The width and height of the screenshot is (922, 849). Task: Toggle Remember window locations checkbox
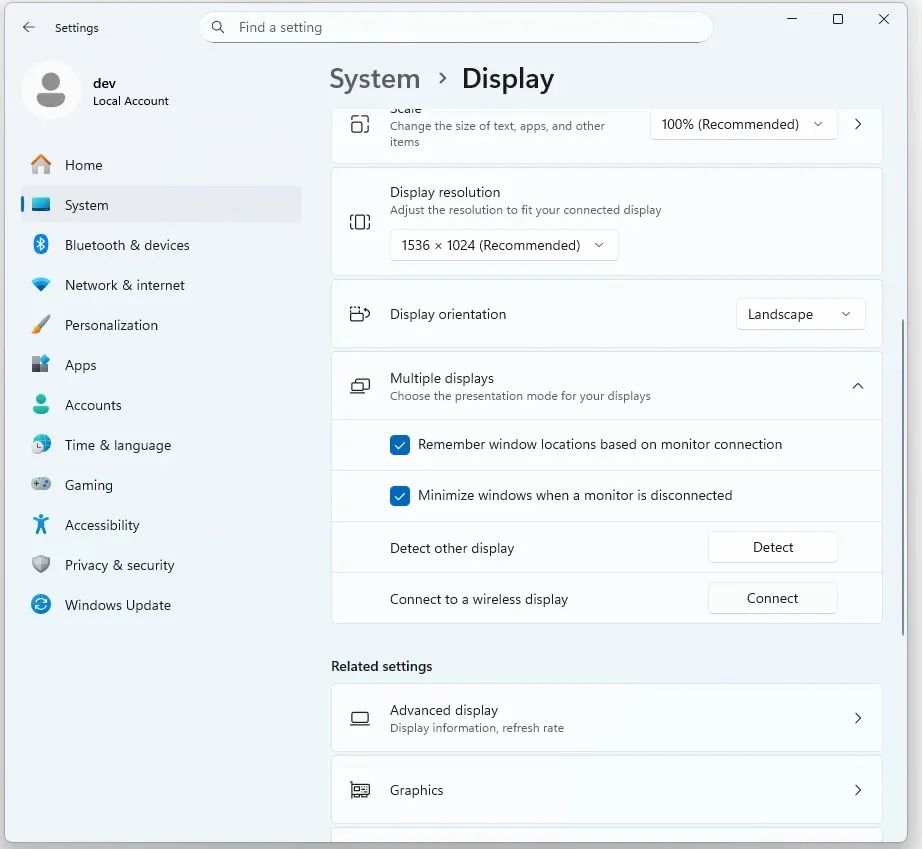(x=399, y=444)
